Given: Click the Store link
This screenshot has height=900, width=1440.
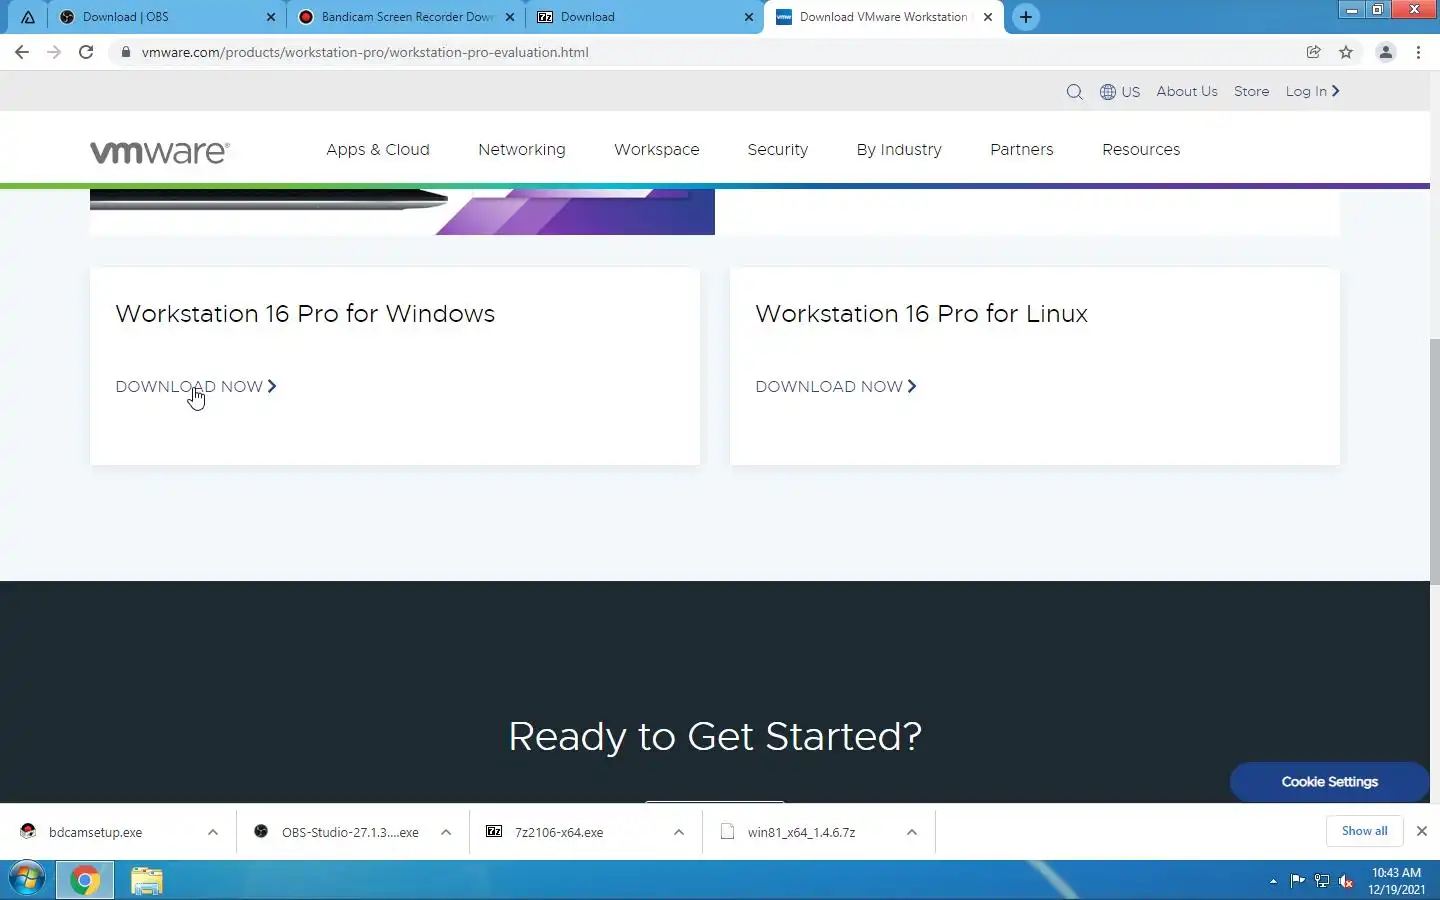Looking at the screenshot, I should click(1251, 92).
